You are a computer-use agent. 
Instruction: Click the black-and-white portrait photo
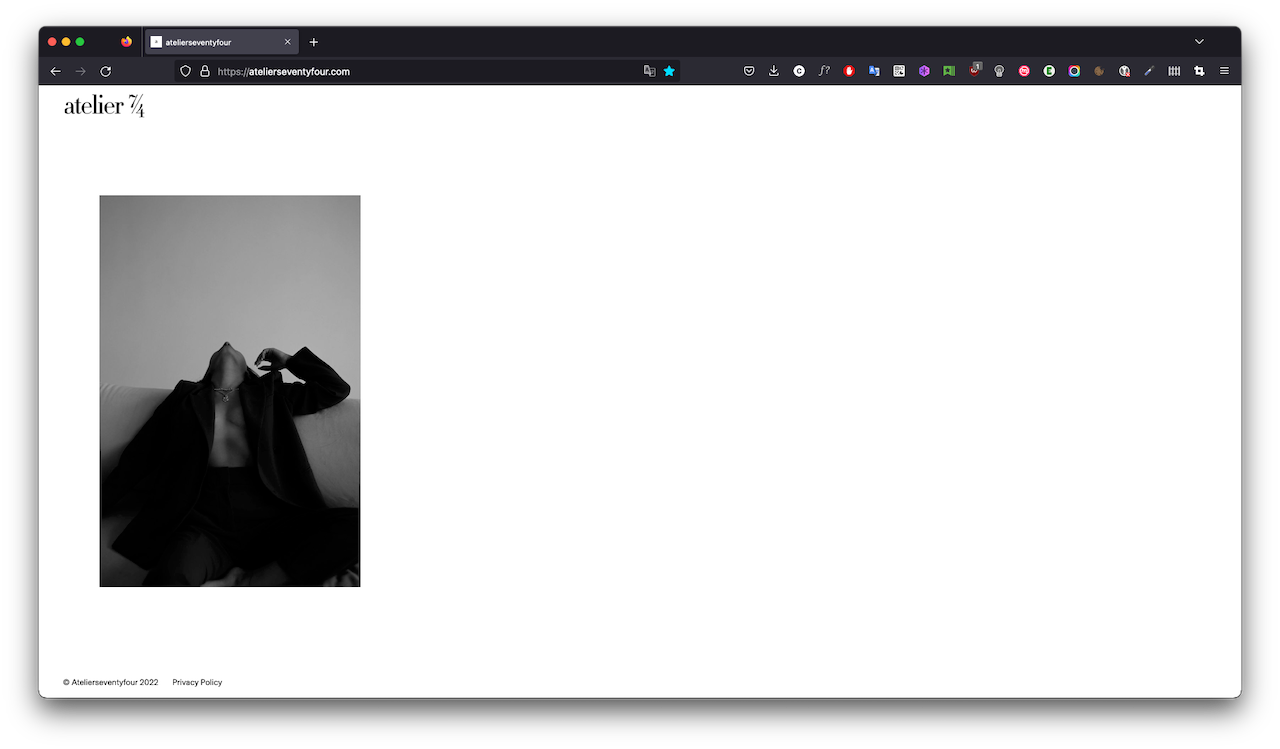point(230,390)
